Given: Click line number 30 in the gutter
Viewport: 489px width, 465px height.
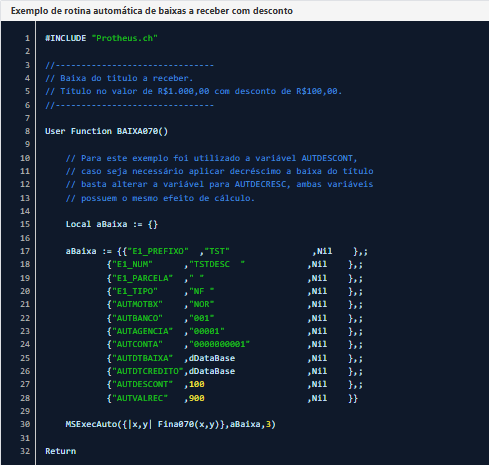Looking at the screenshot, I should point(25,424).
